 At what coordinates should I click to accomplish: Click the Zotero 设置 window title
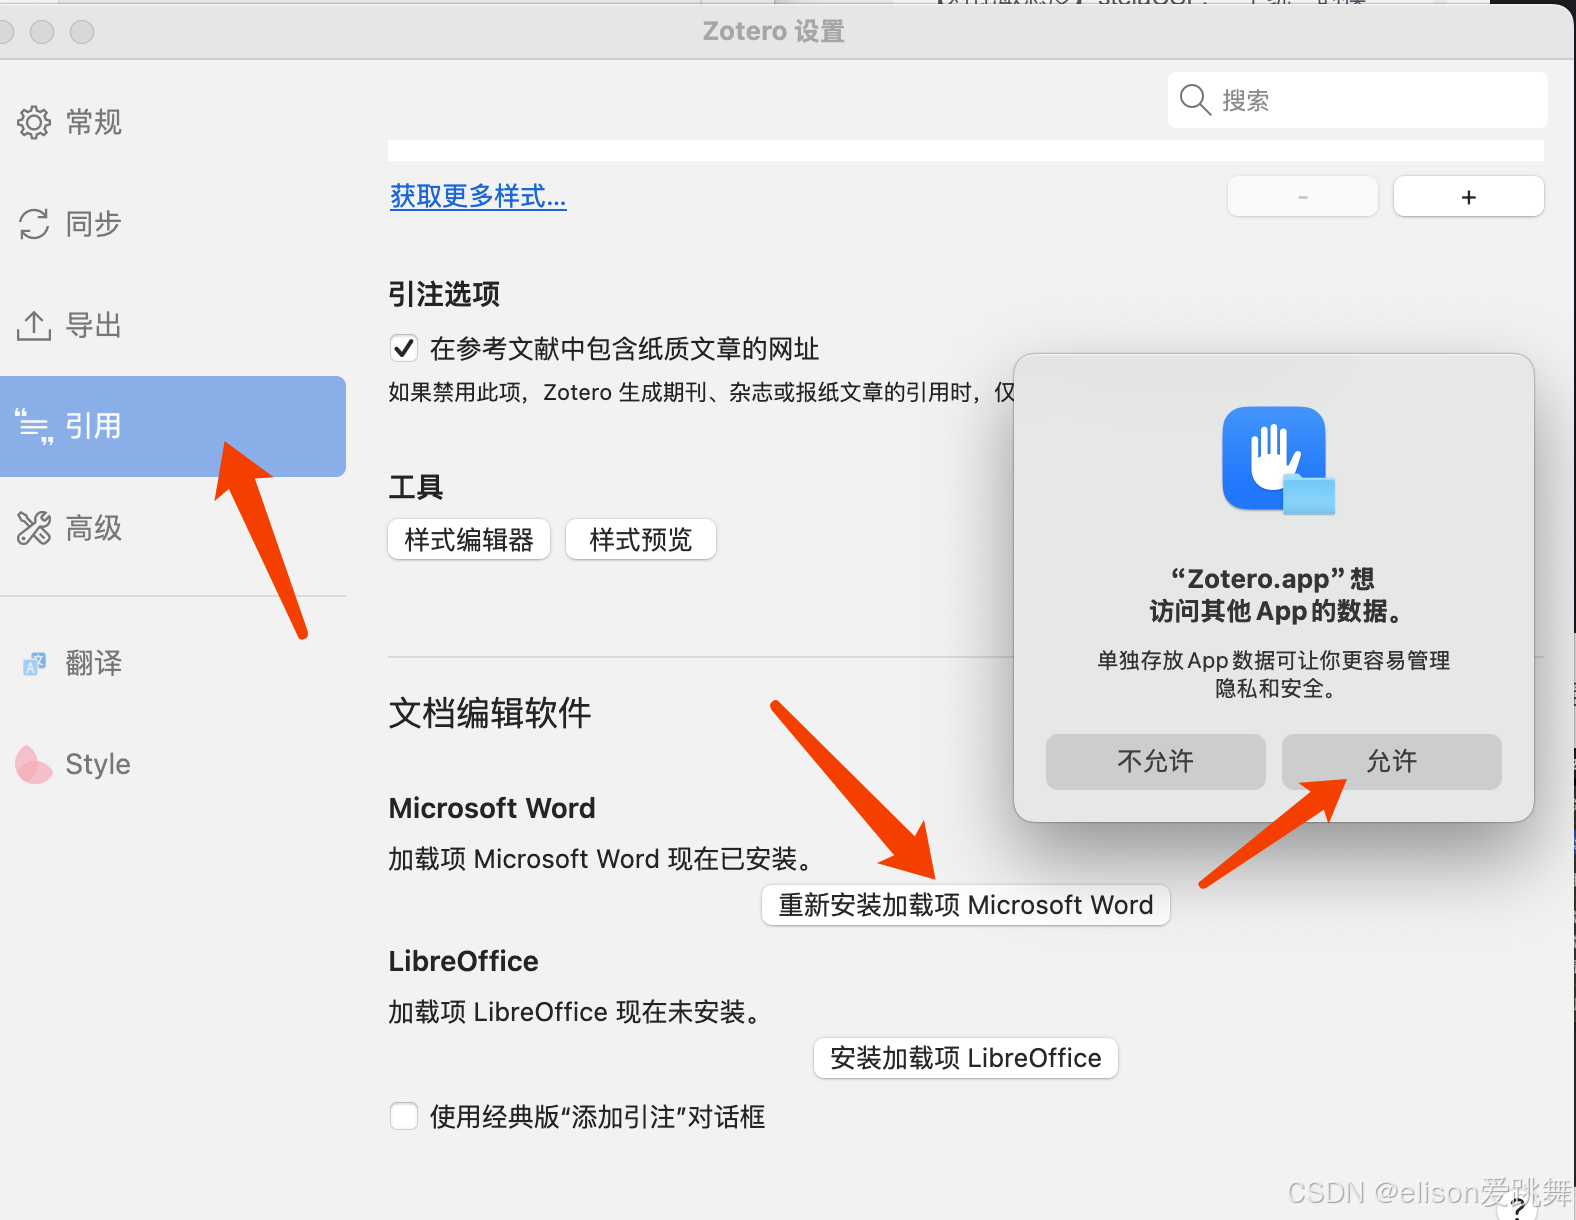click(x=774, y=31)
